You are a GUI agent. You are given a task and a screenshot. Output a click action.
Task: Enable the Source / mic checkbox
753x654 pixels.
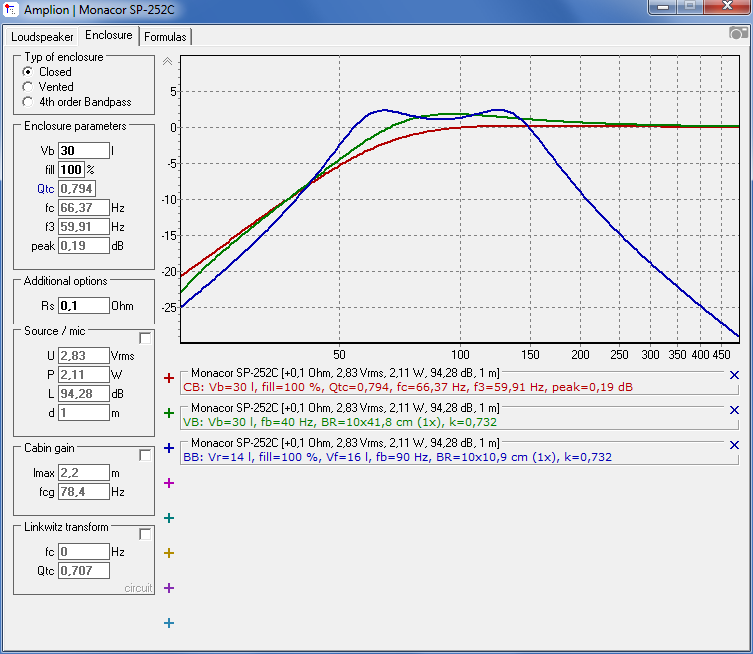145,338
